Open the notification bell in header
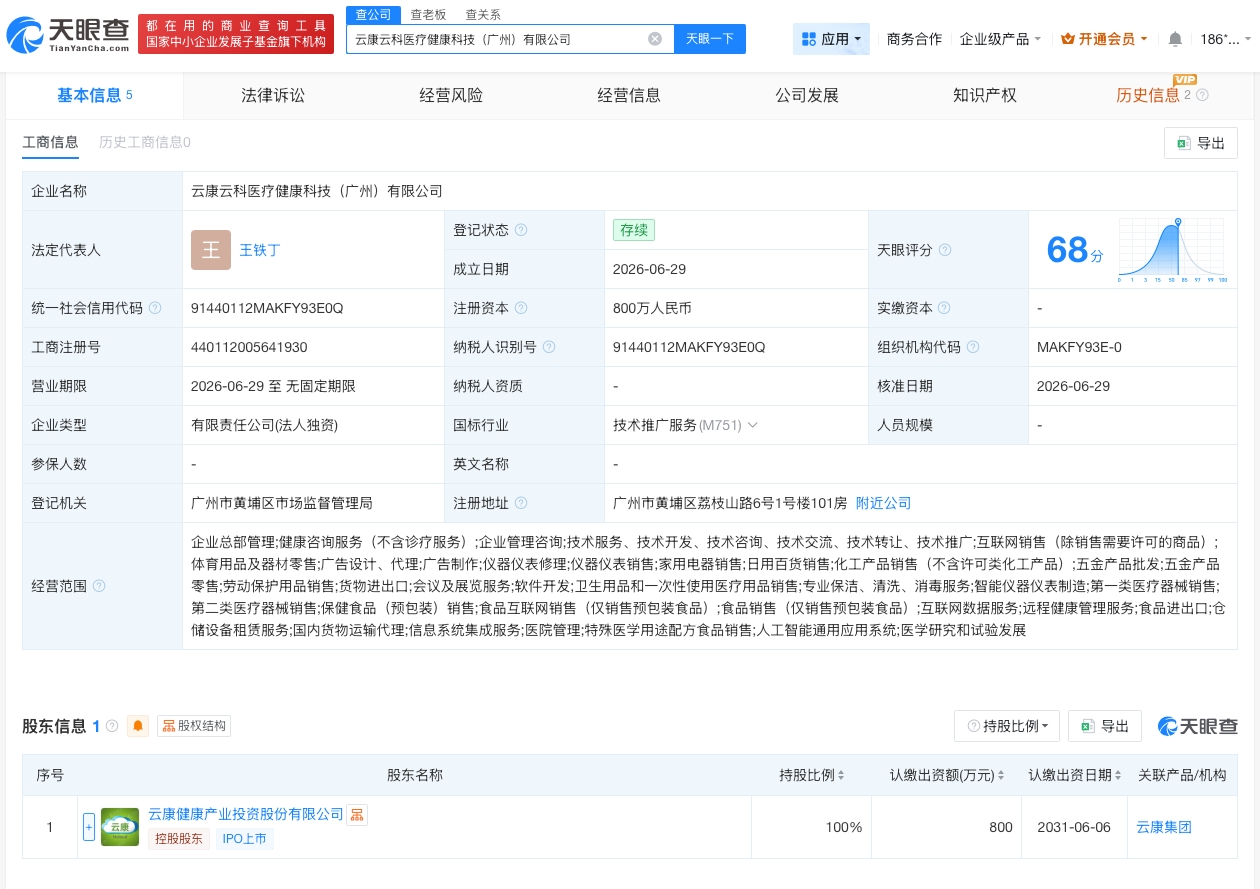The image size is (1260, 889). [1175, 39]
